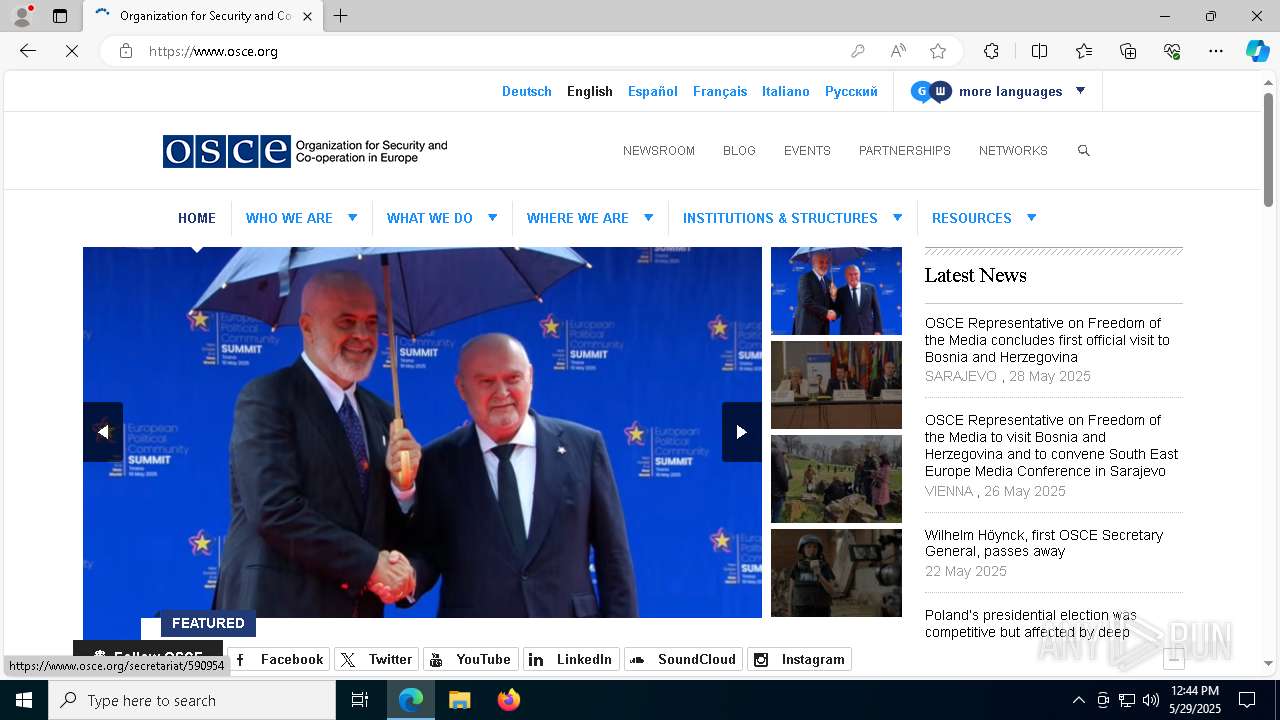Toggle the read aloud icon

click(898, 51)
